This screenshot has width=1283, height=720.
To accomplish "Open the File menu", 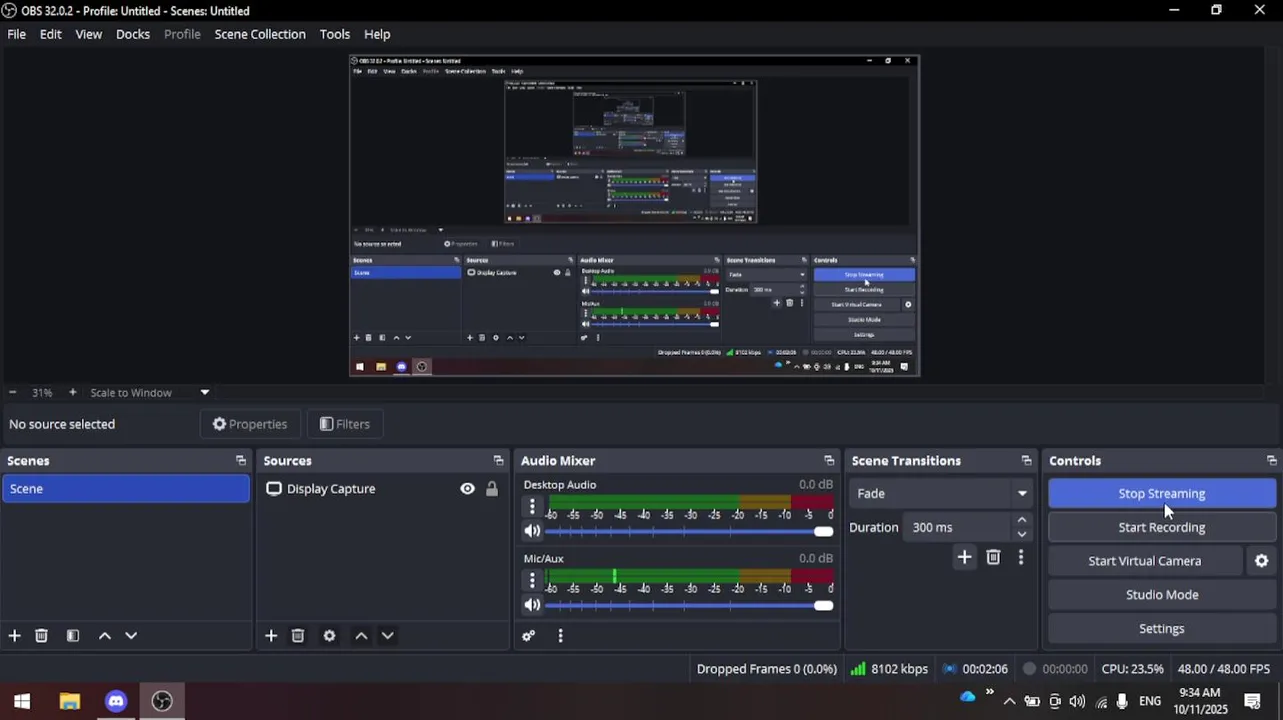I will [17, 34].
